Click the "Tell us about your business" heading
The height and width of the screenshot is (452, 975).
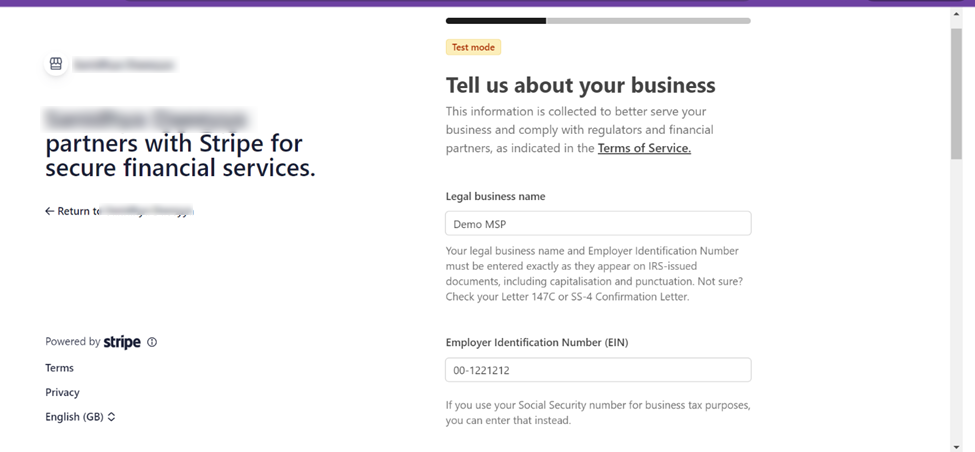[x=580, y=85]
